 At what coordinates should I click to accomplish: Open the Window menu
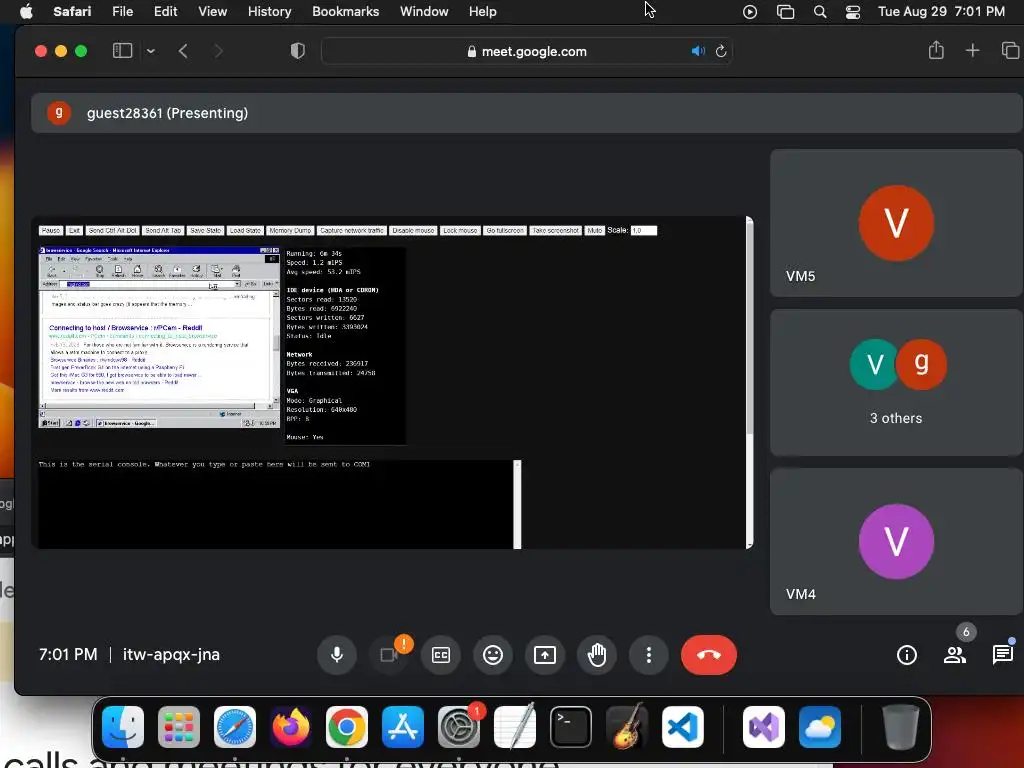point(424,11)
